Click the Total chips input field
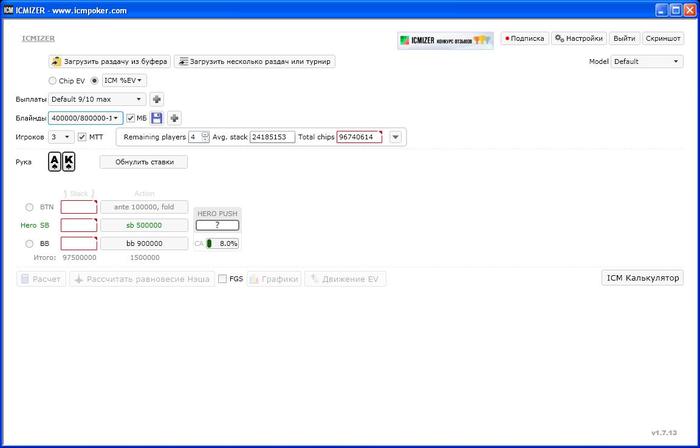This screenshot has height=448, width=700. pyautogui.click(x=359, y=137)
